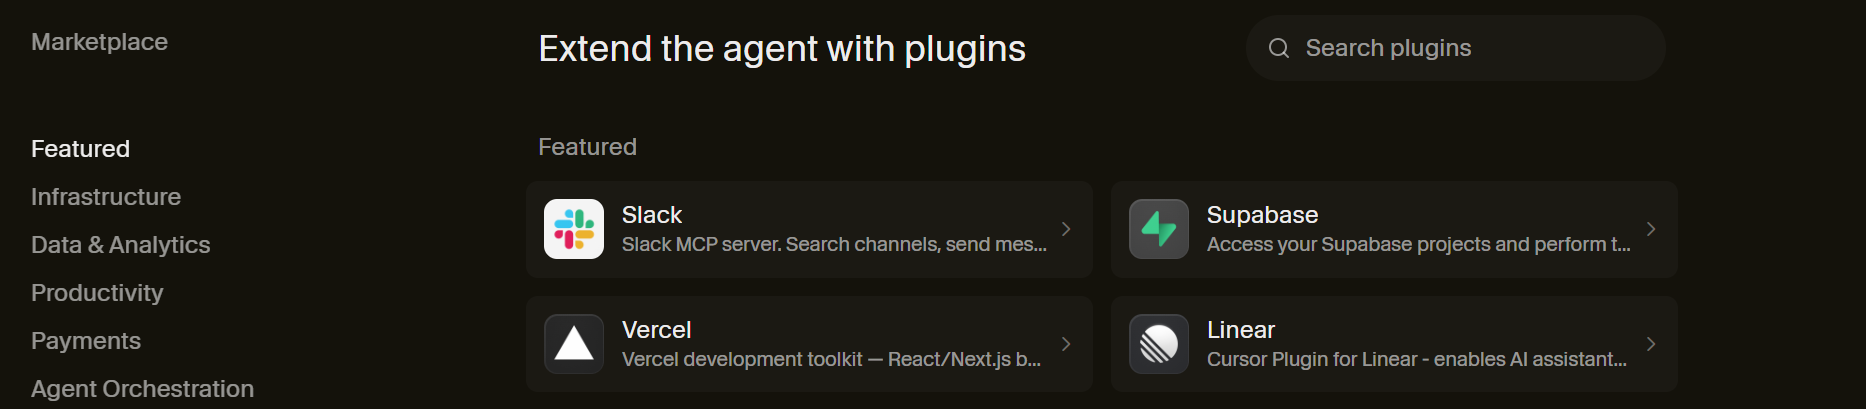Click the Slack logo icon
The image size is (1866, 409).
coord(574,229)
